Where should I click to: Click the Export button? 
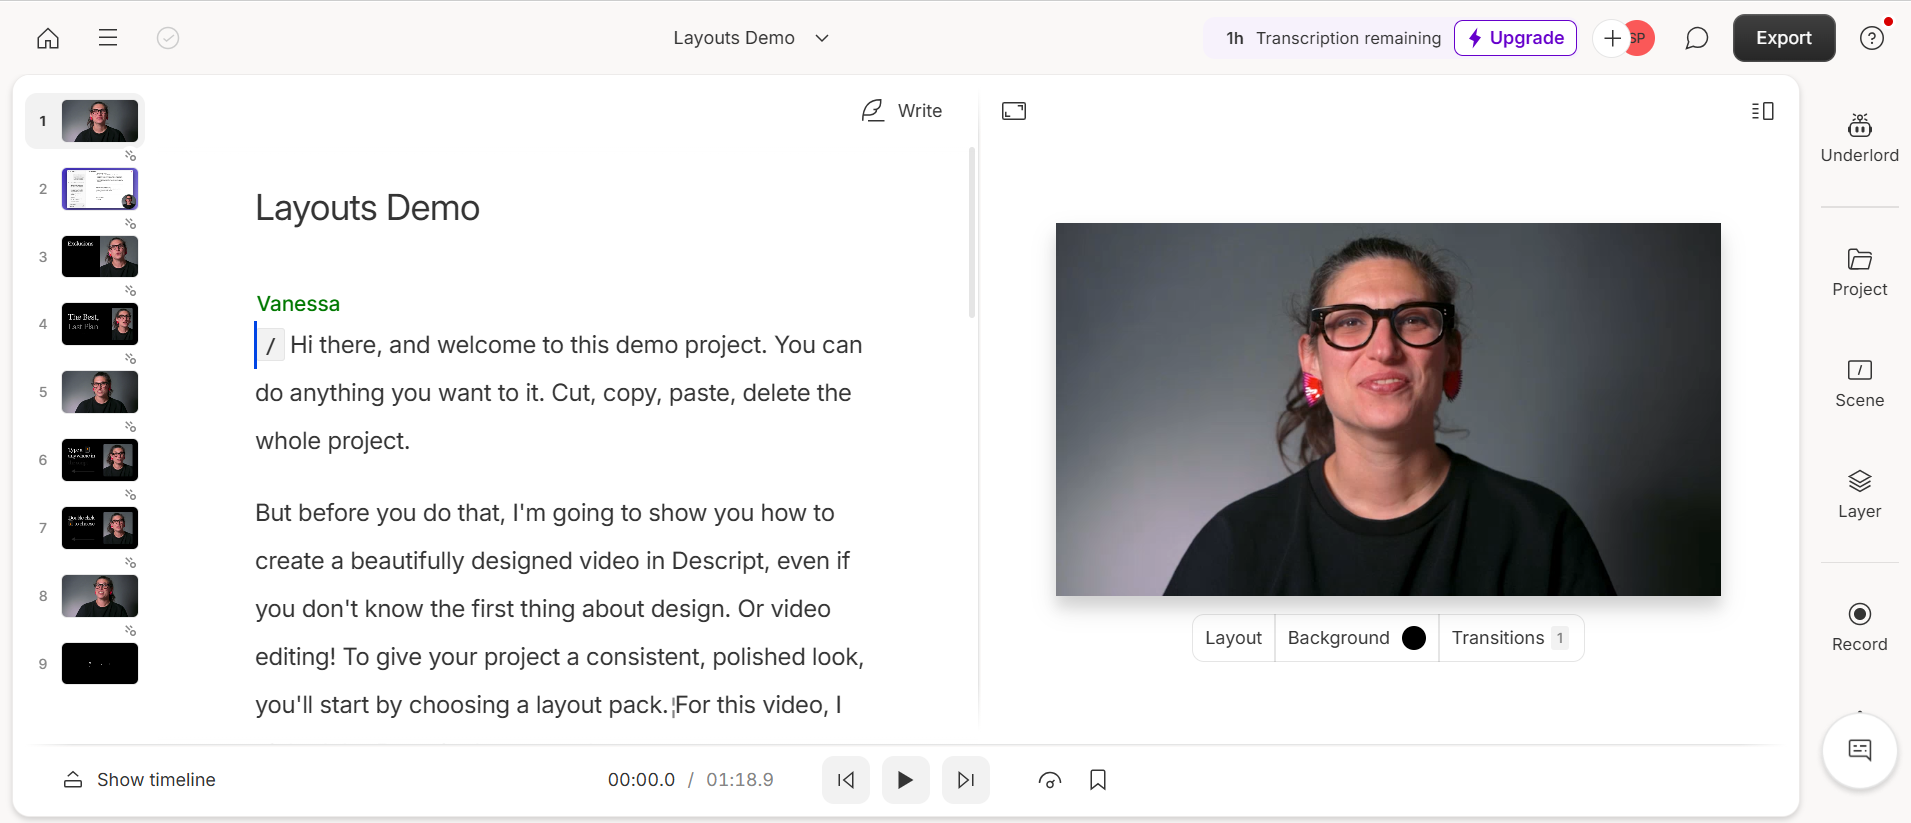(1783, 38)
